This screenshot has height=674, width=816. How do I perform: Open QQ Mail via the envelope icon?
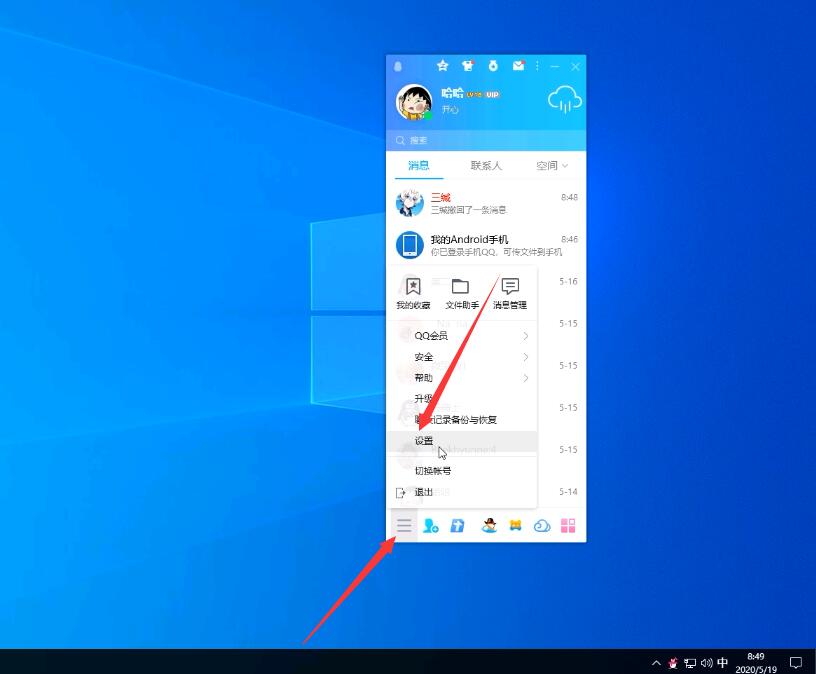coord(518,66)
